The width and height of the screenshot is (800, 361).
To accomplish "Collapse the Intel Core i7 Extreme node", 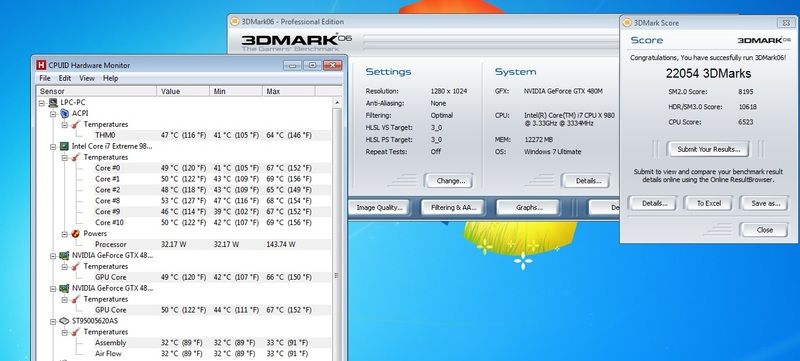I will [x=53, y=146].
